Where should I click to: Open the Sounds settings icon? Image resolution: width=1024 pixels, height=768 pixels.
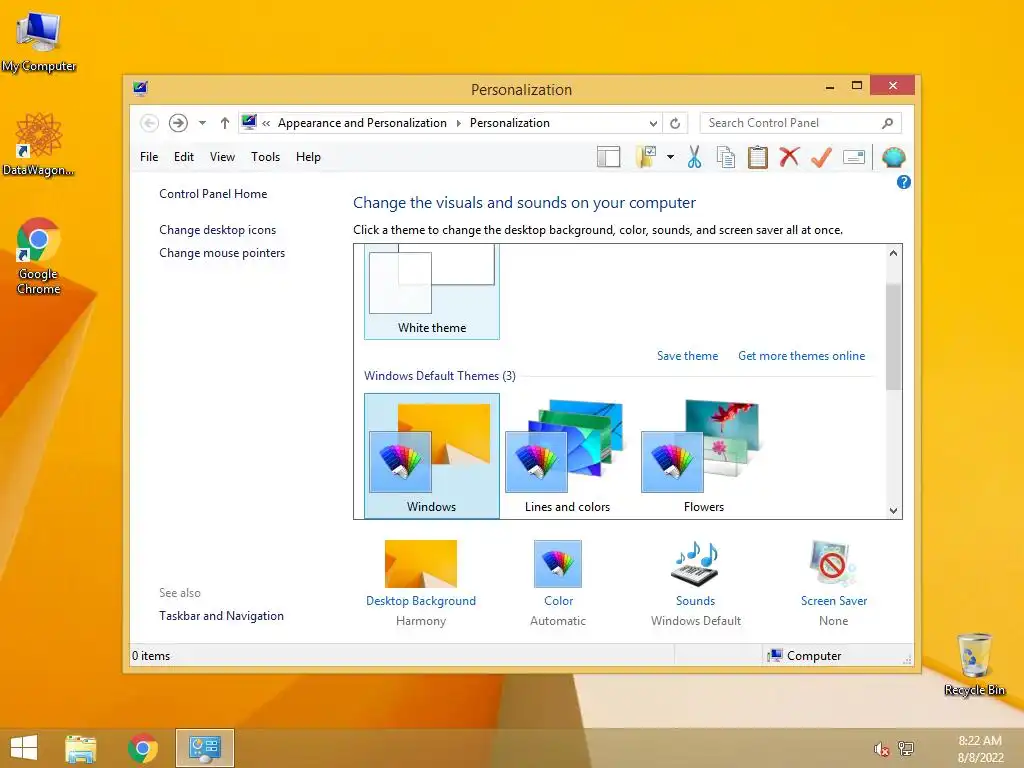coord(696,563)
